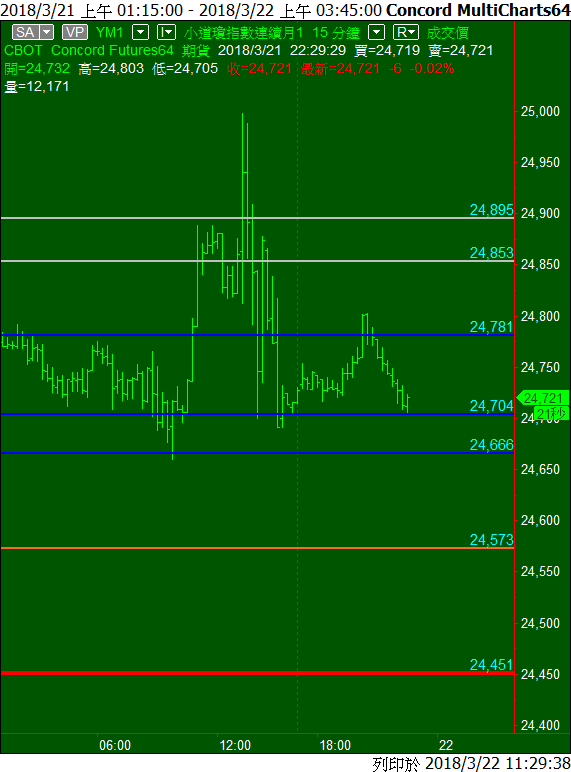Click the 低=24,705 low value
The image size is (571, 772).
pyautogui.click(x=185, y=68)
